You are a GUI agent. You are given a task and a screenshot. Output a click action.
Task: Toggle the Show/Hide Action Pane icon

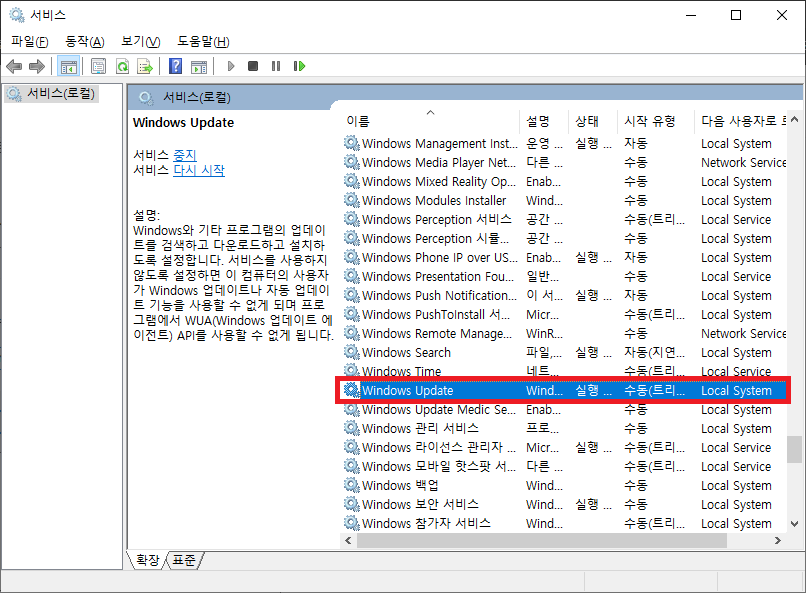point(199,66)
